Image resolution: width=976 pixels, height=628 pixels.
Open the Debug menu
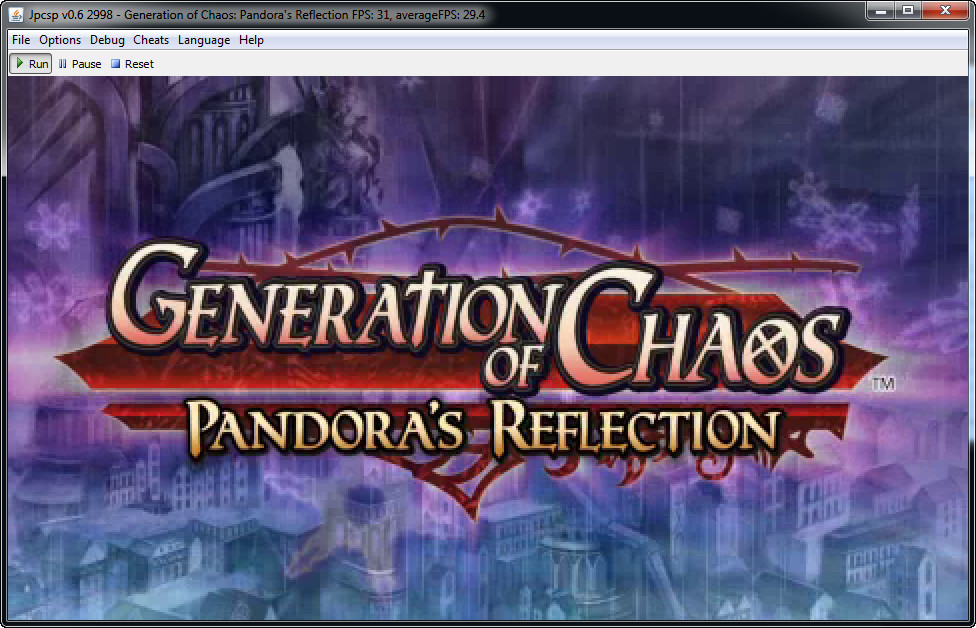(107, 40)
